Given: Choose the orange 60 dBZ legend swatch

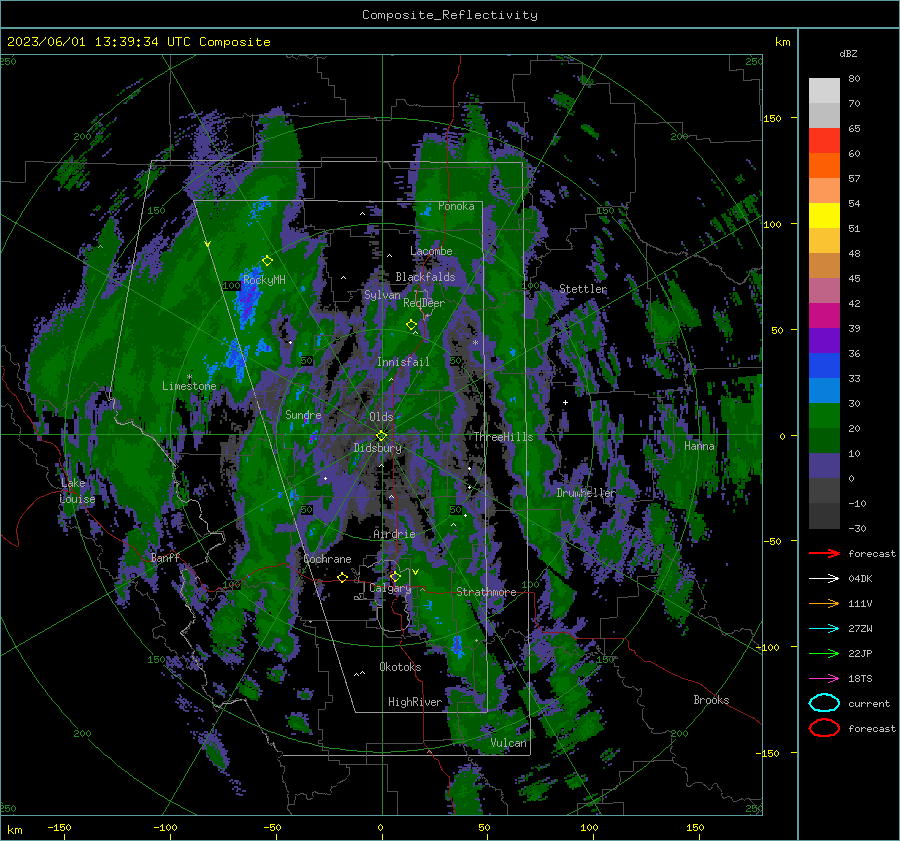Looking at the screenshot, I should 824,165.
